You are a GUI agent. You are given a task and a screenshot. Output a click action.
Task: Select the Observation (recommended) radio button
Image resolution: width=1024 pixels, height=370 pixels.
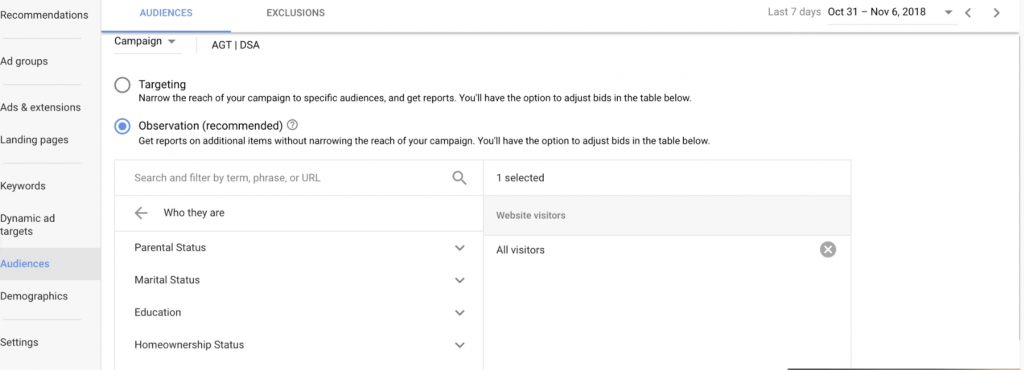pos(122,126)
